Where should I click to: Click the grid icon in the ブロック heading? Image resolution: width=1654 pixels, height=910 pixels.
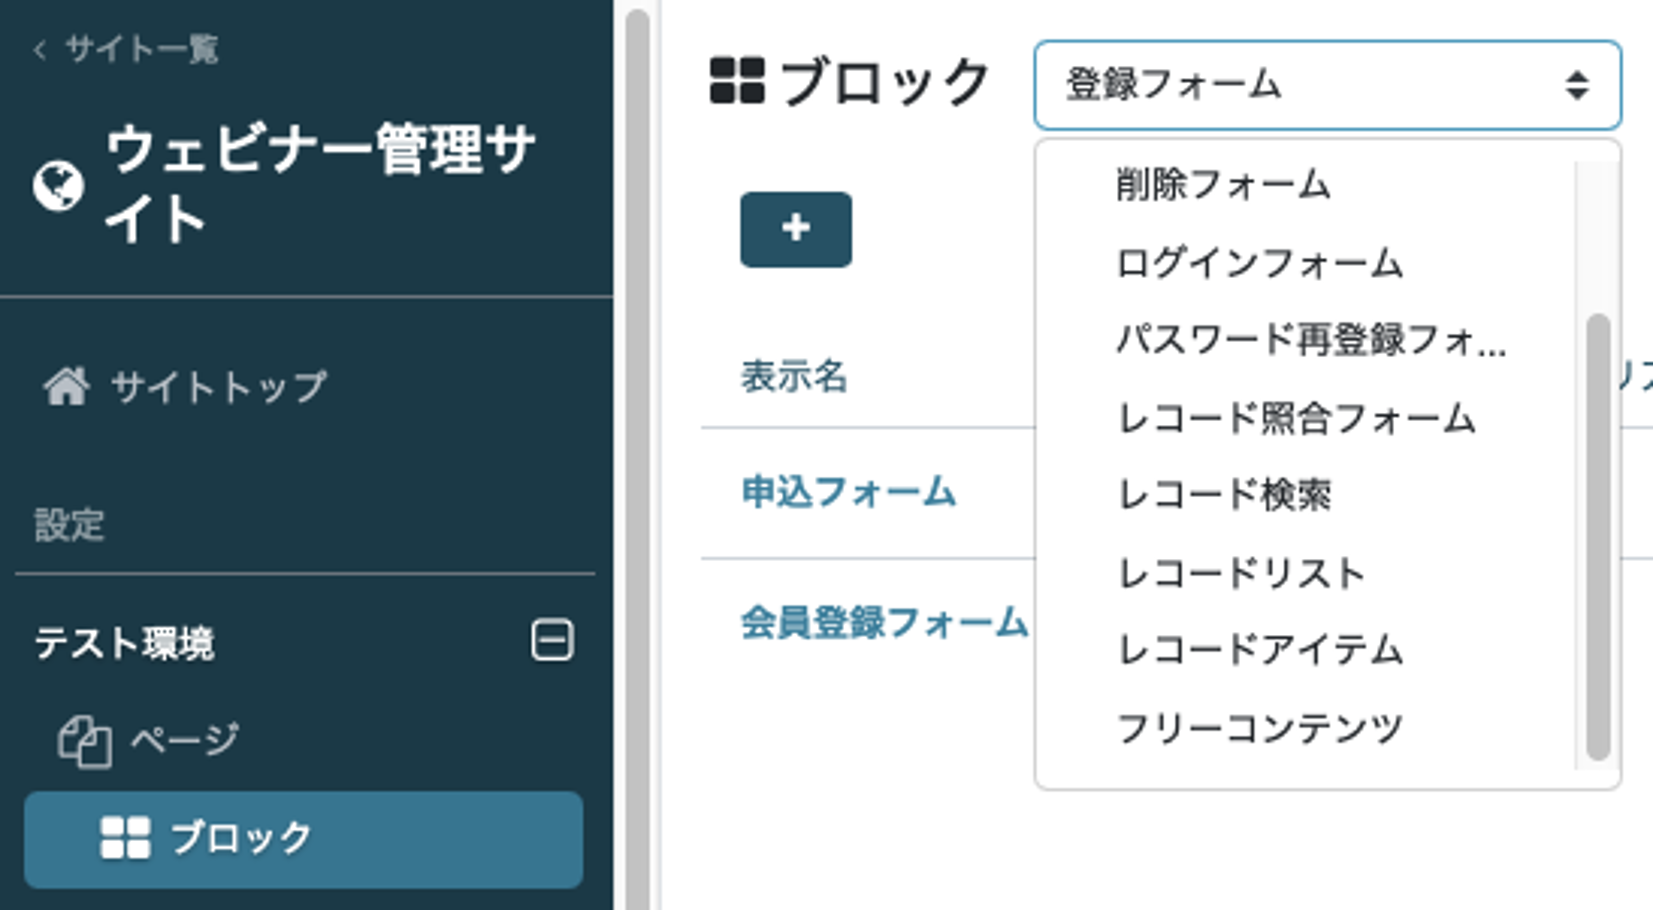pyautogui.click(x=737, y=81)
